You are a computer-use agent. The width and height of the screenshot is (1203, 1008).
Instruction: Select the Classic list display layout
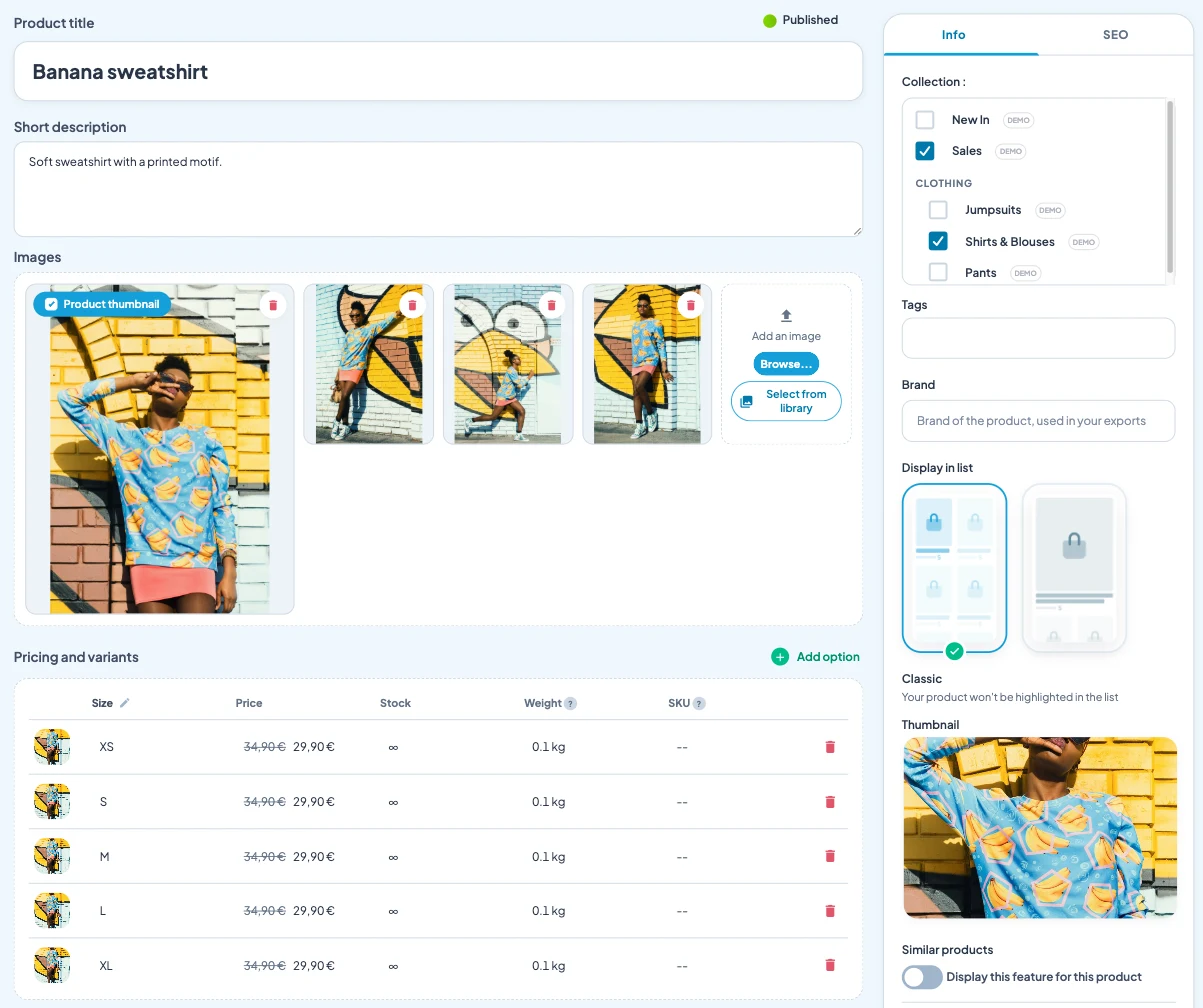tap(954, 568)
